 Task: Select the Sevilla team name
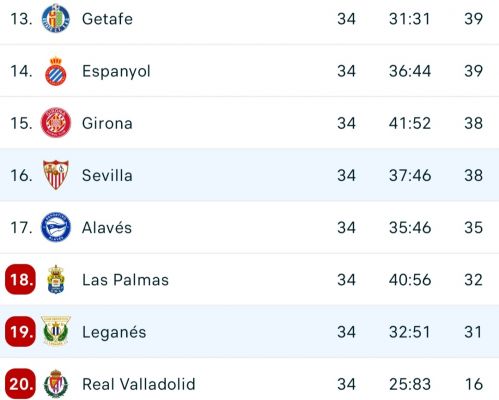coord(107,175)
